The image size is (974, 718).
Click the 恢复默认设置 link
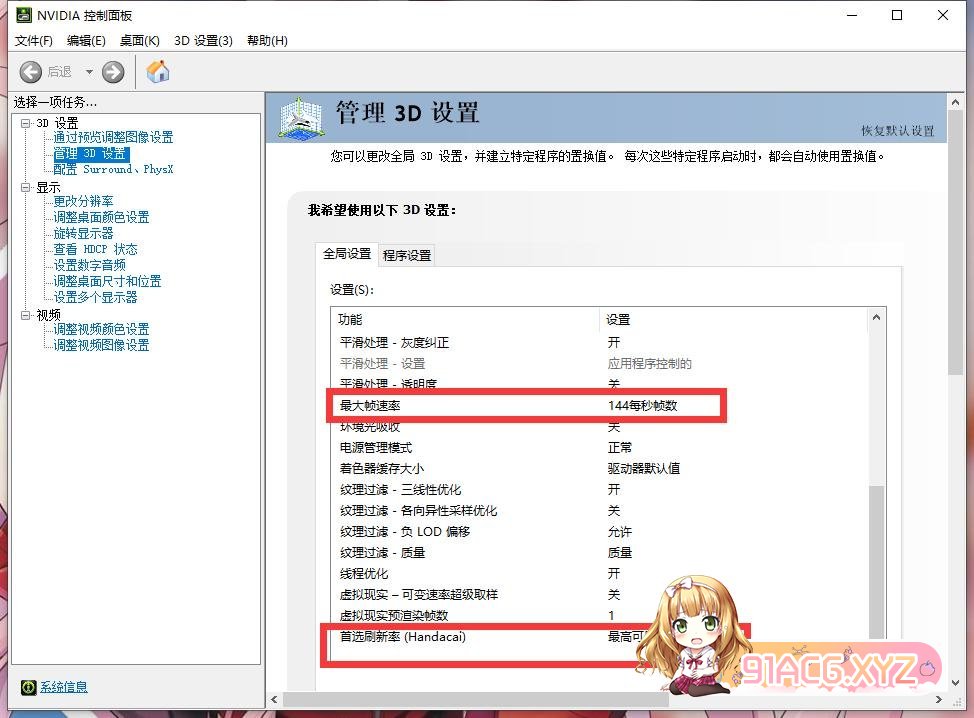897,131
